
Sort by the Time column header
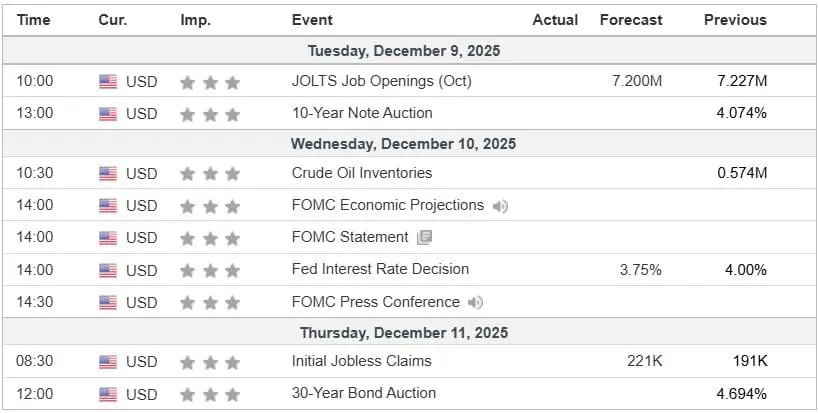click(x=34, y=20)
